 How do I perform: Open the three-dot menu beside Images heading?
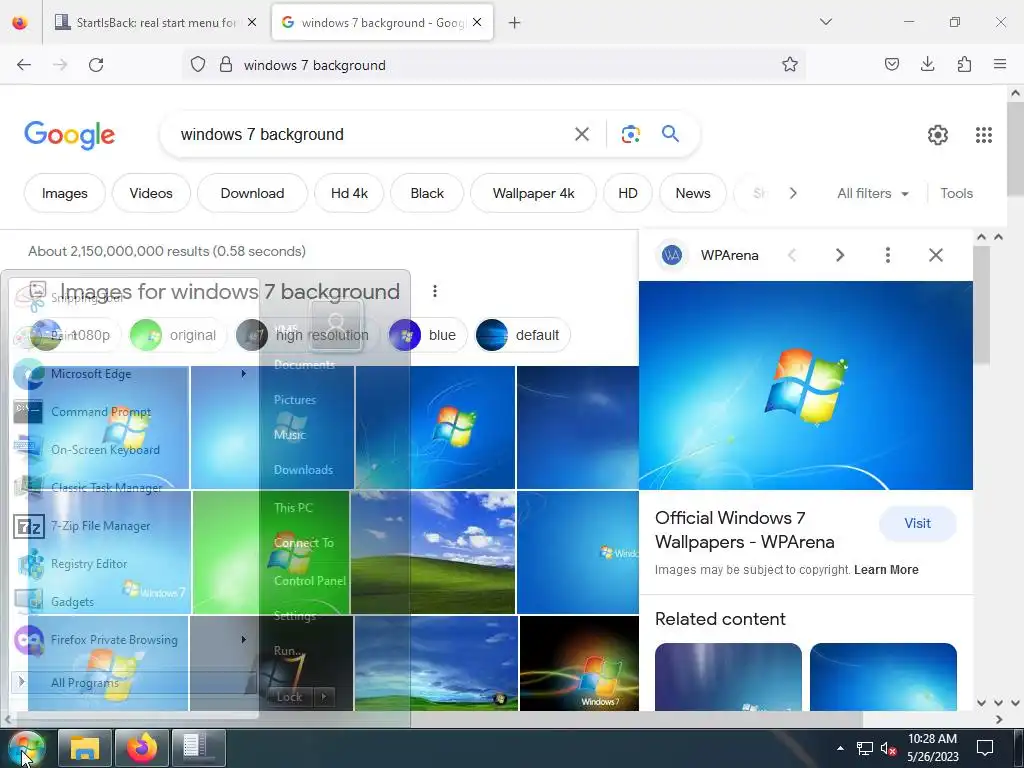435,291
